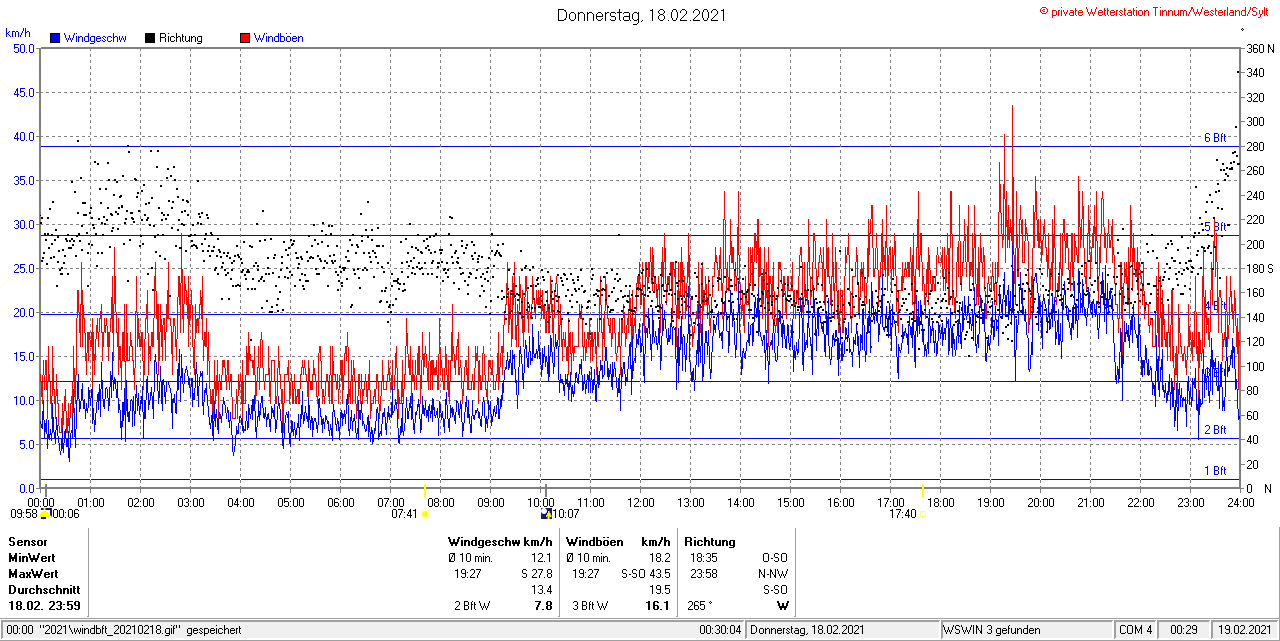Click the 00:30:04 status bar timer
This screenshot has height=641, width=1280.
pyautogui.click(x=720, y=630)
